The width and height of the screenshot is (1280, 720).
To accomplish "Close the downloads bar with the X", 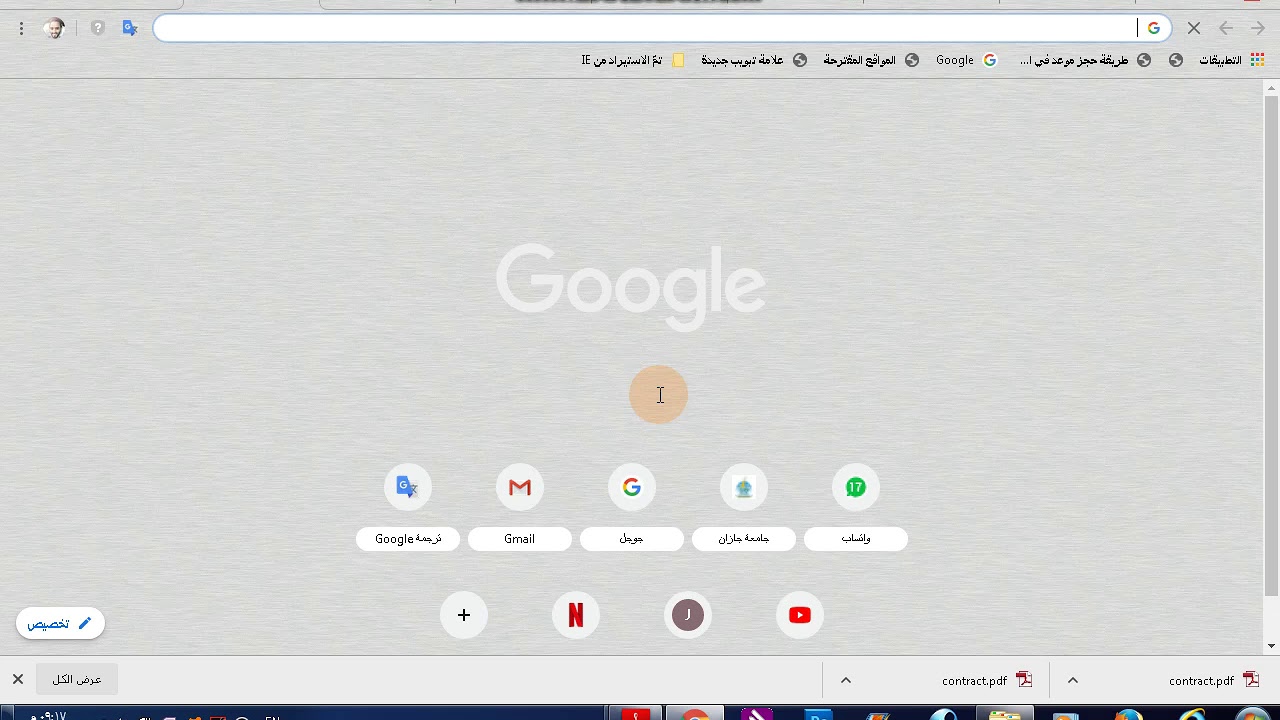I will tap(17, 680).
